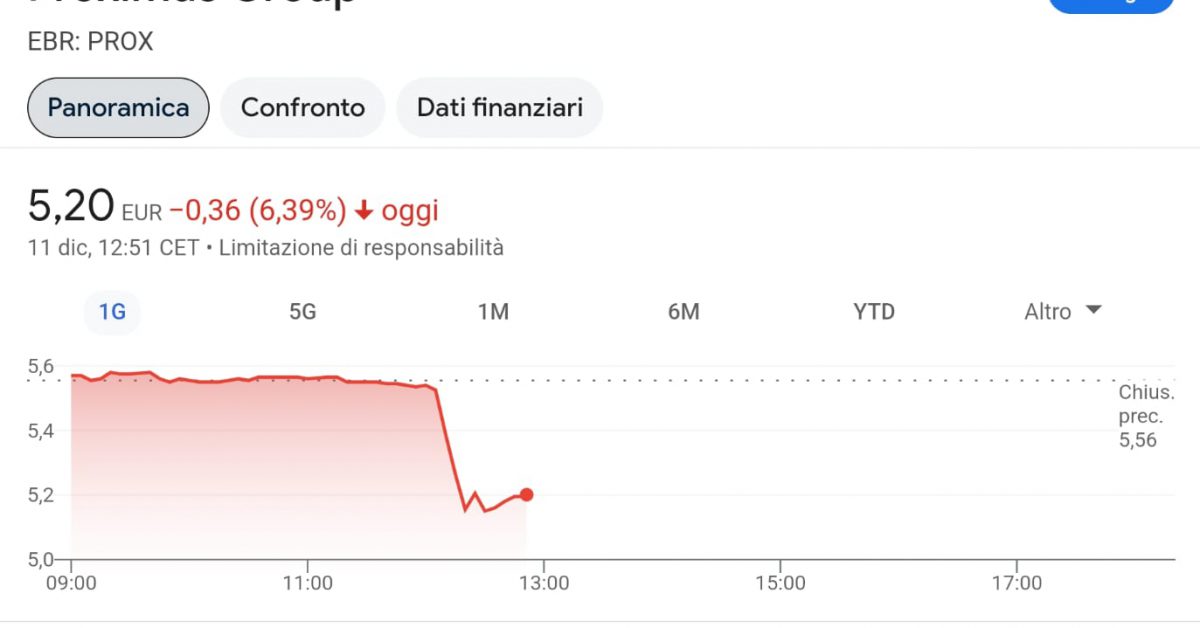Click the red down-arrow icon beside oggi

click(x=364, y=211)
